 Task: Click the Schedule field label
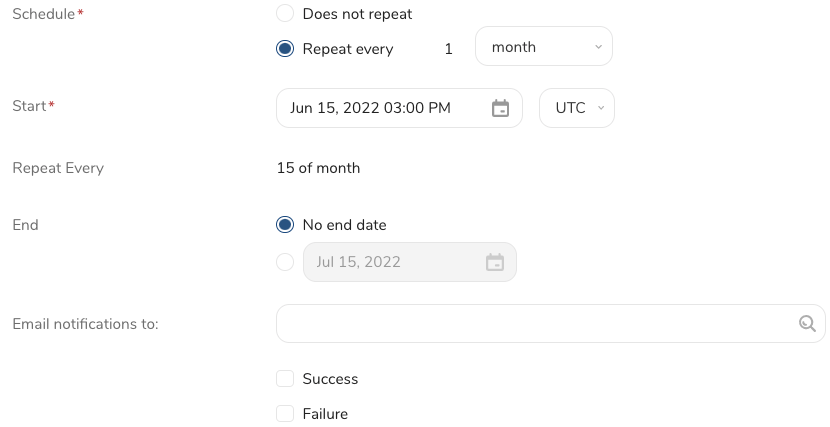tap(44, 14)
